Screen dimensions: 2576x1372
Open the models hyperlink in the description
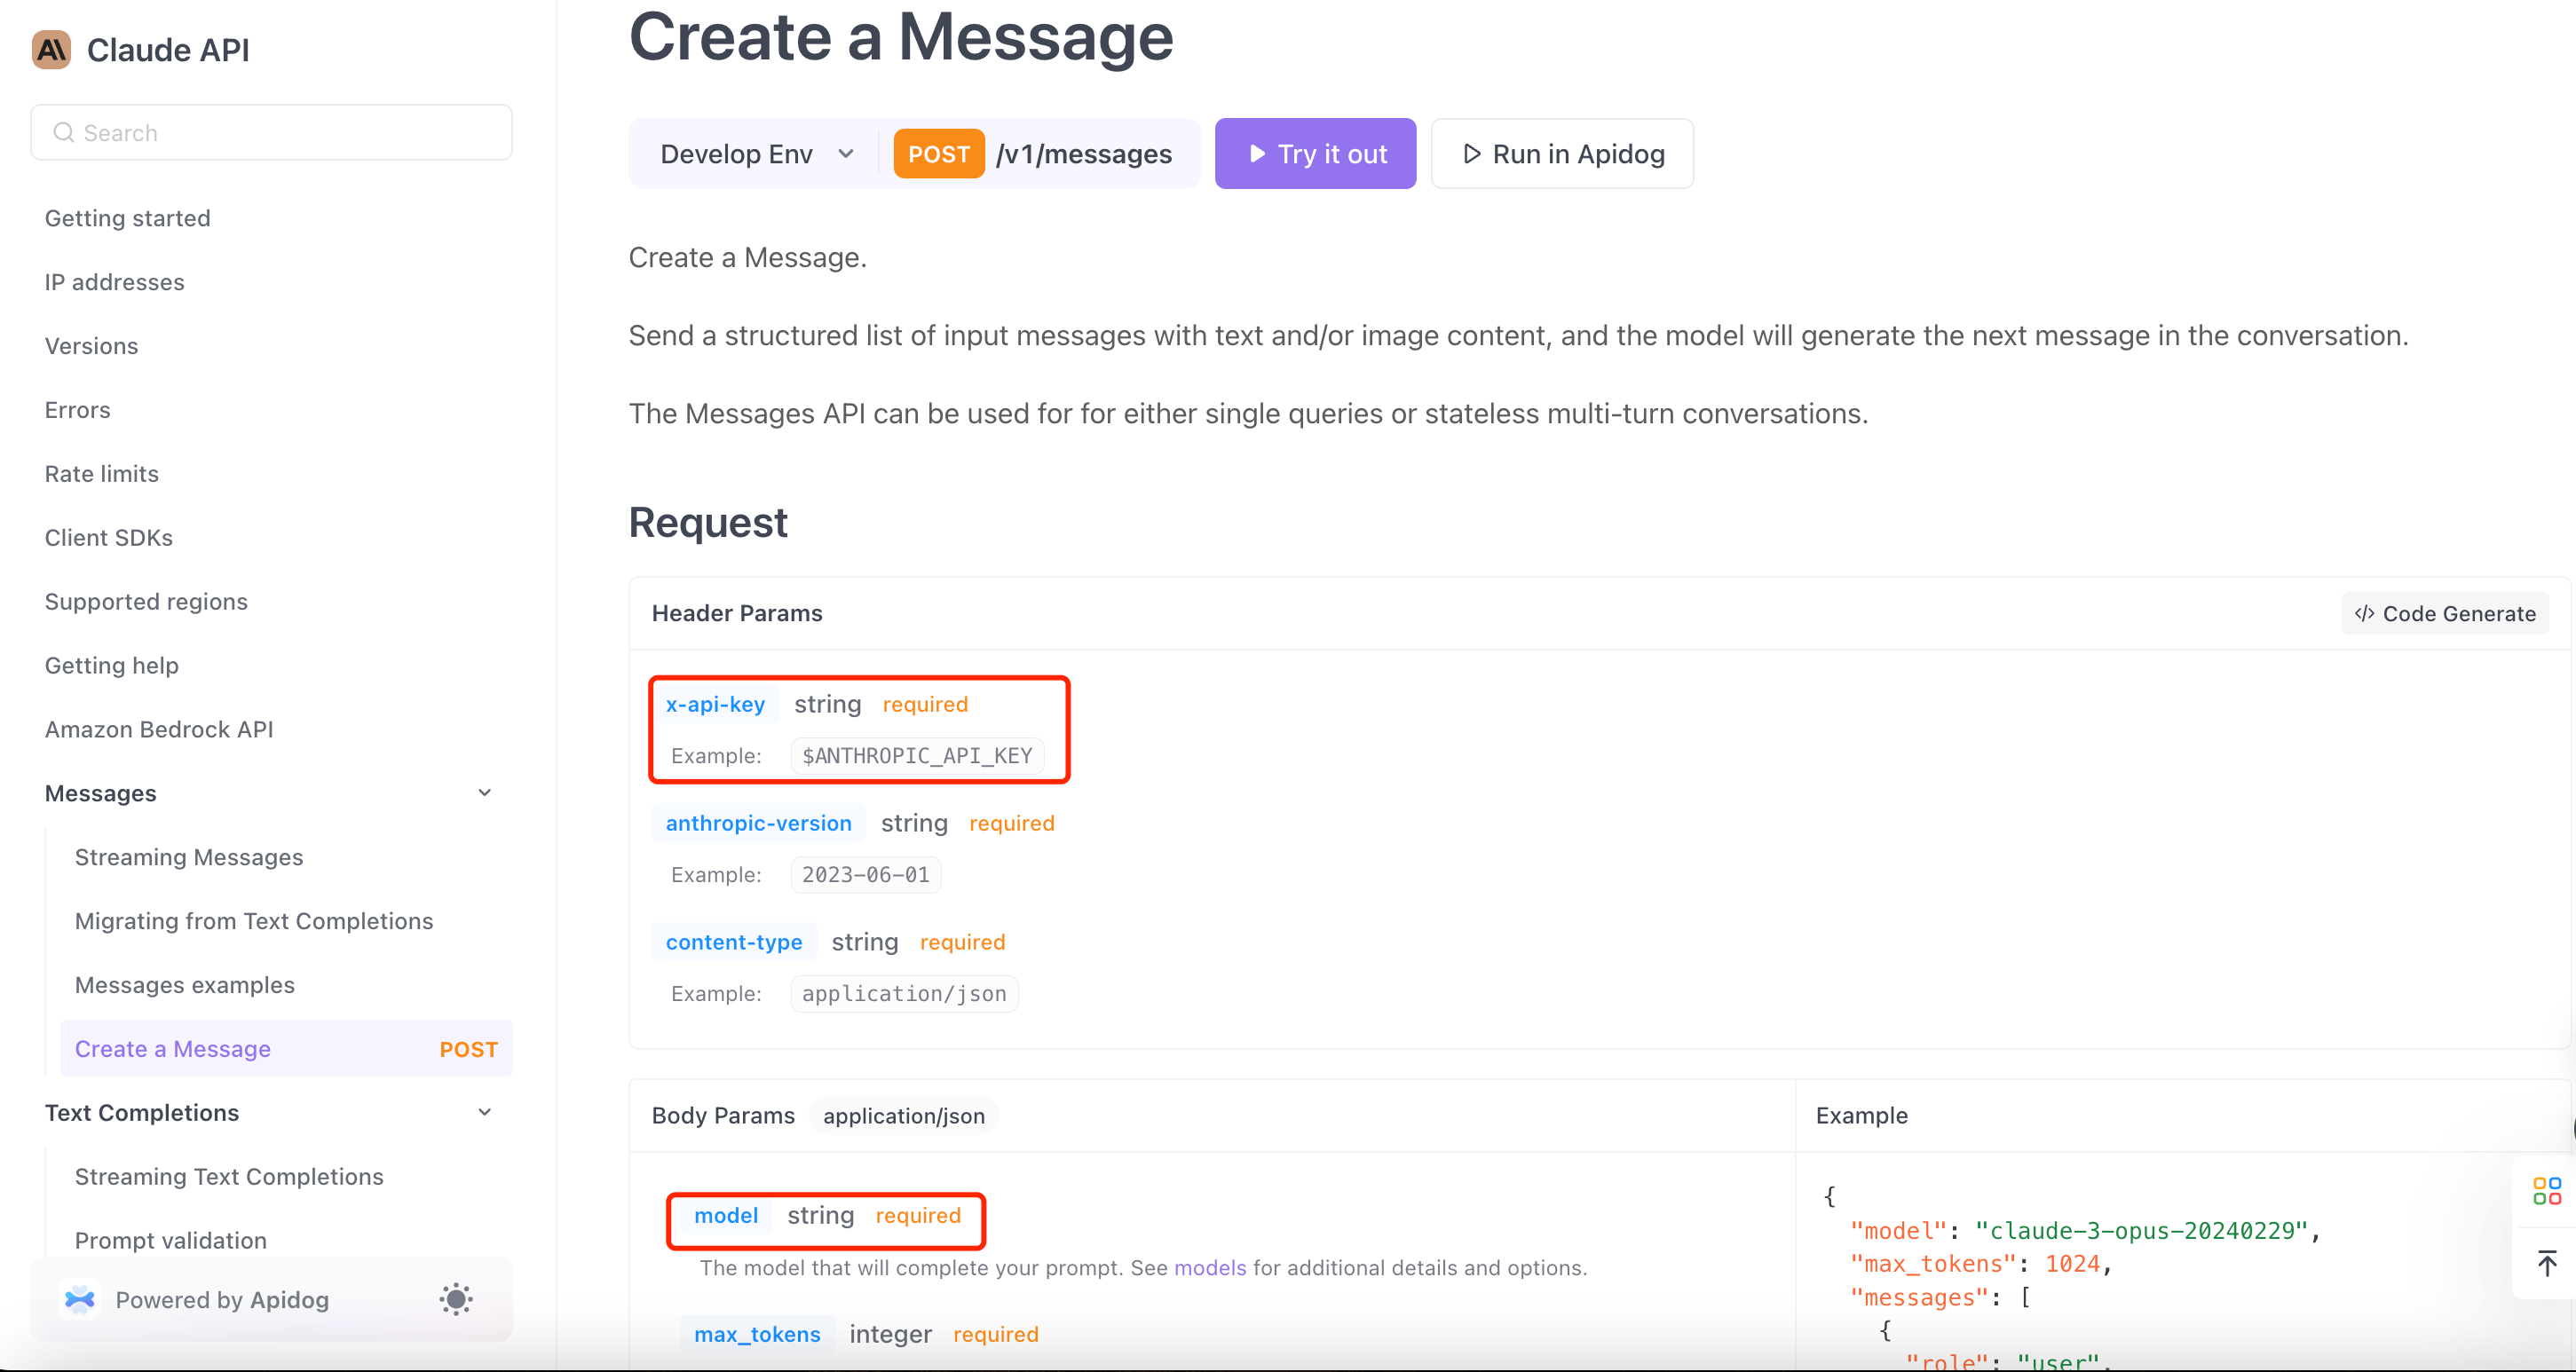1210,1267
